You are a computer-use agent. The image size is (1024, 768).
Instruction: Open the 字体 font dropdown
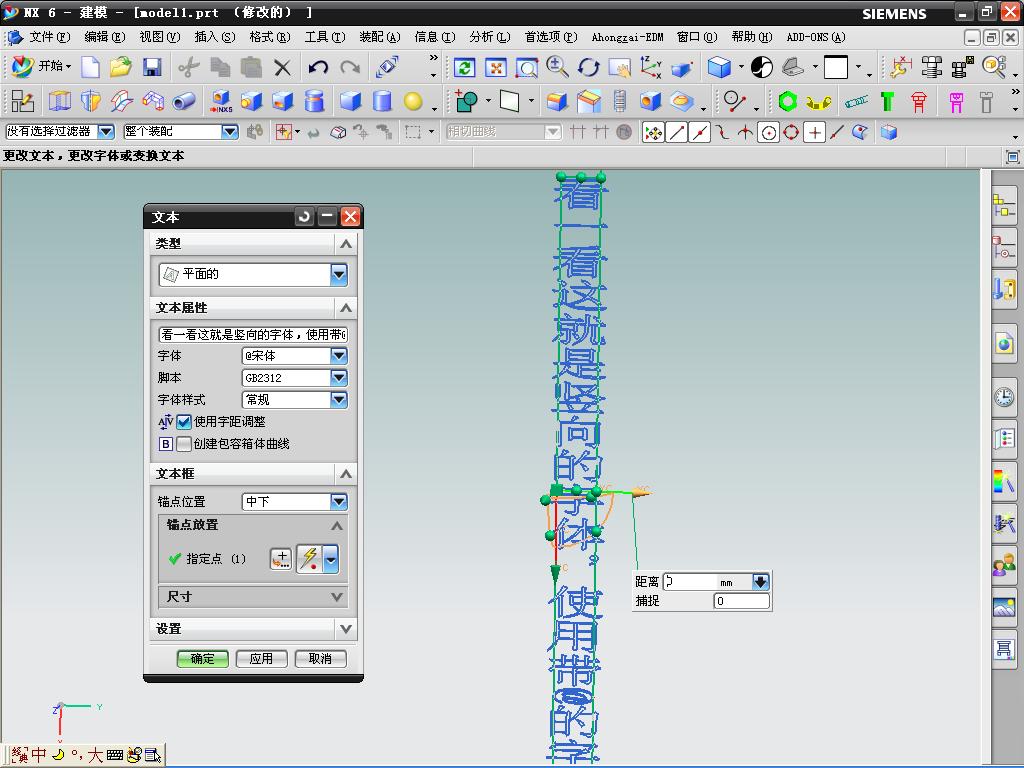pos(338,356)
